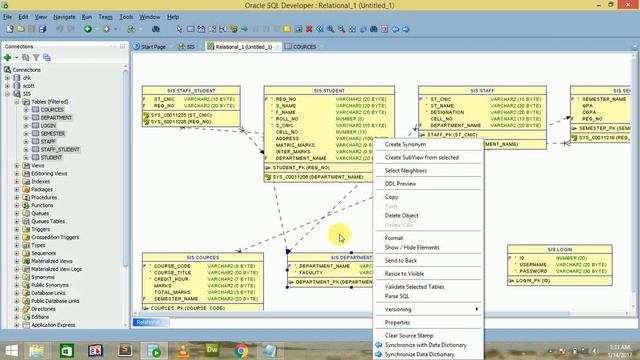640x360 pixels.
Task: Open the Versioning submenu
Action: pos(428,309)
